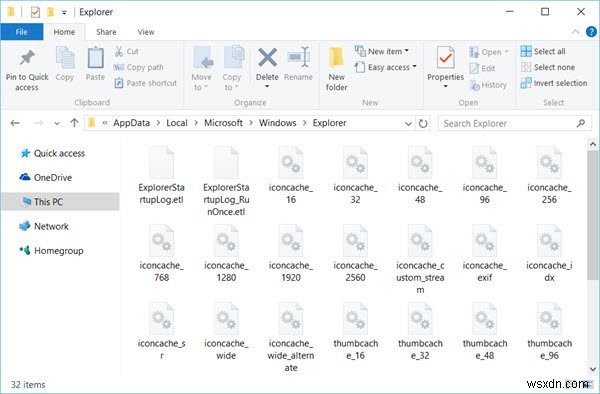Select the ExplorerStartupLog_RunOnce.etl file
Image resolution: width=600 pixels, height=394 pixels.
226,181
